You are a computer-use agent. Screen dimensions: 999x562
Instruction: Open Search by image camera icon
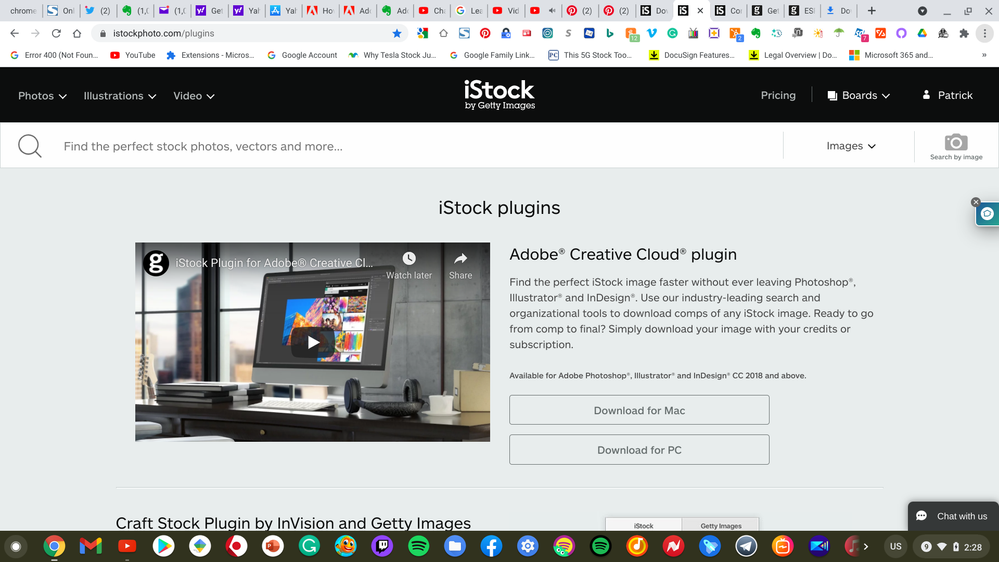tap(956, 146)
